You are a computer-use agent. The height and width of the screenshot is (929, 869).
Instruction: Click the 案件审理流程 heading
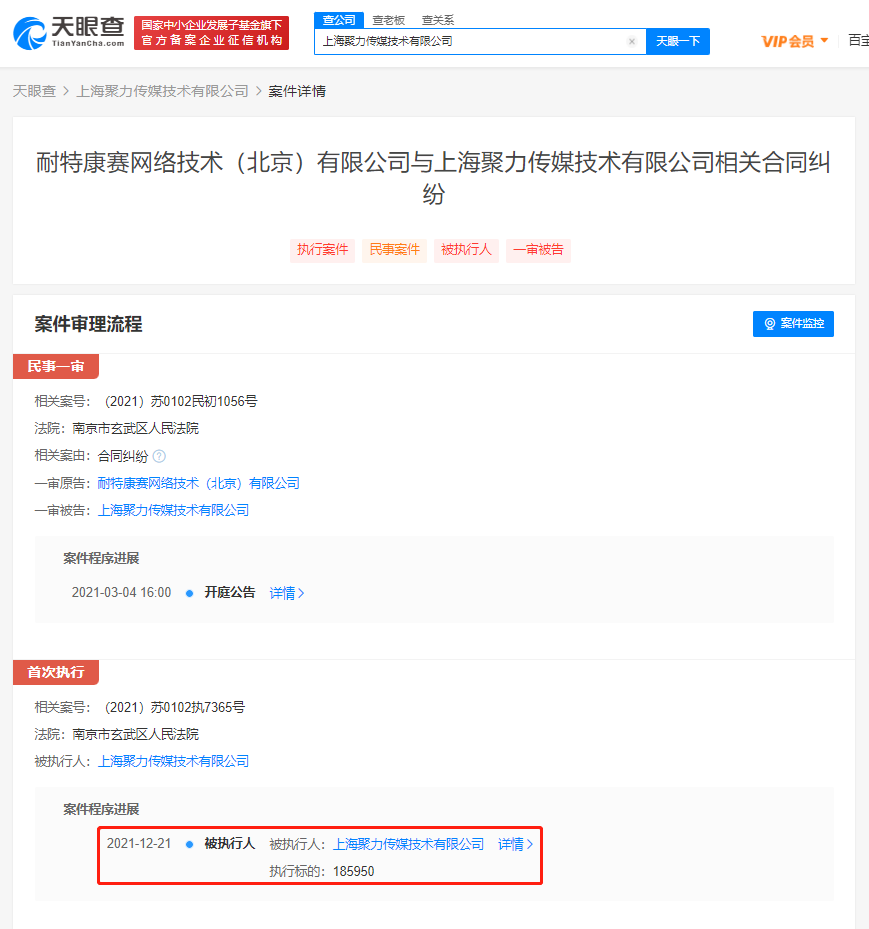click(x=88, y=324)
